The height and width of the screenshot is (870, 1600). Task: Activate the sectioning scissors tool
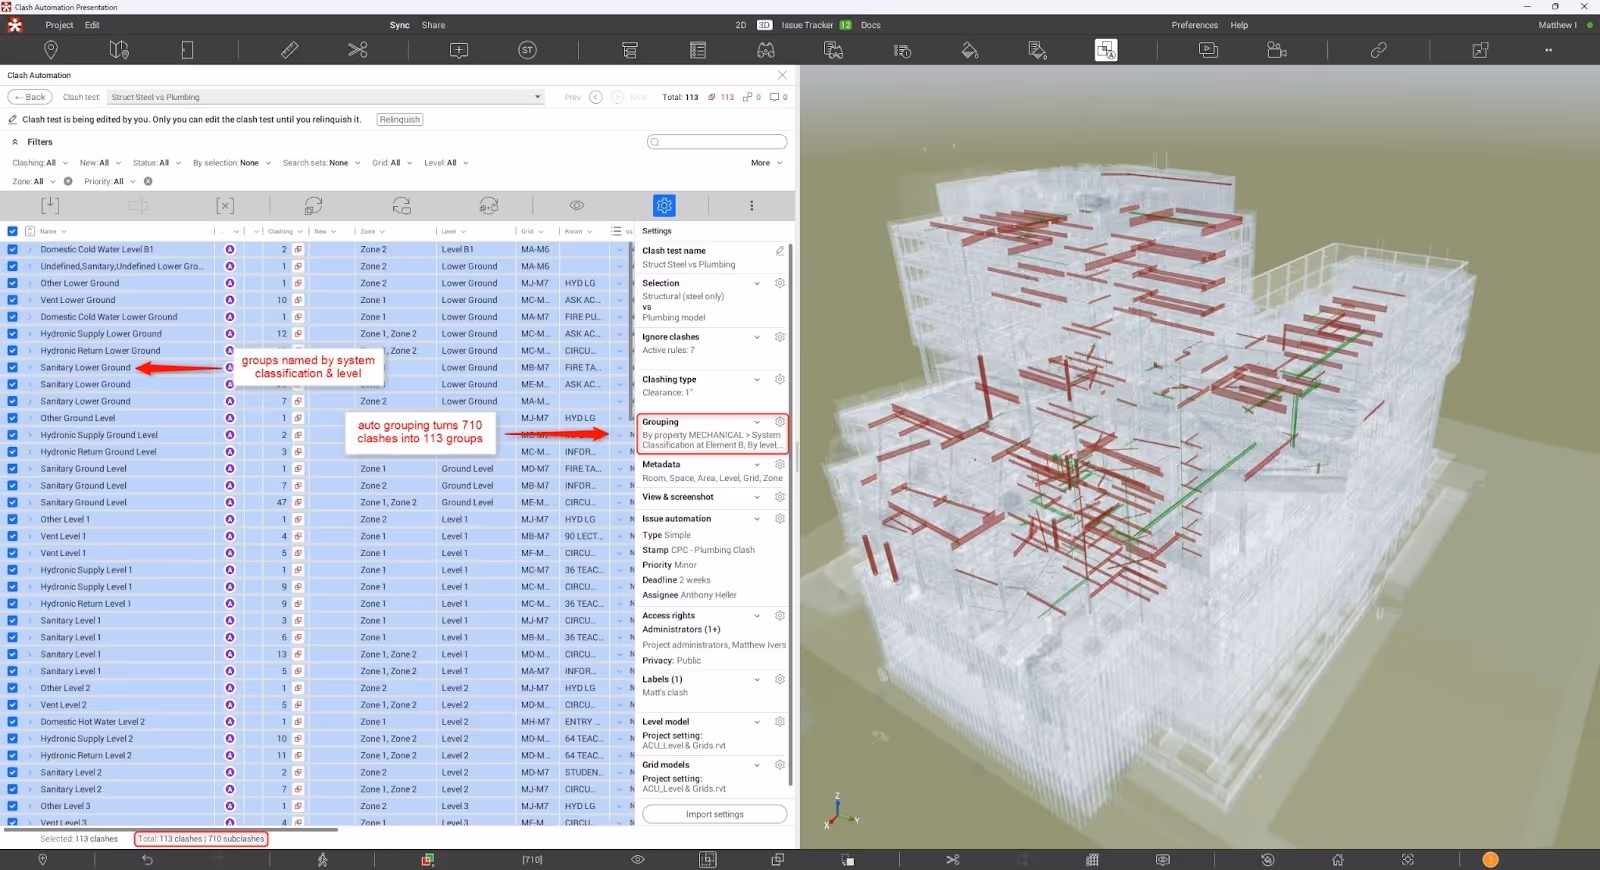click(x=358, y=50)
